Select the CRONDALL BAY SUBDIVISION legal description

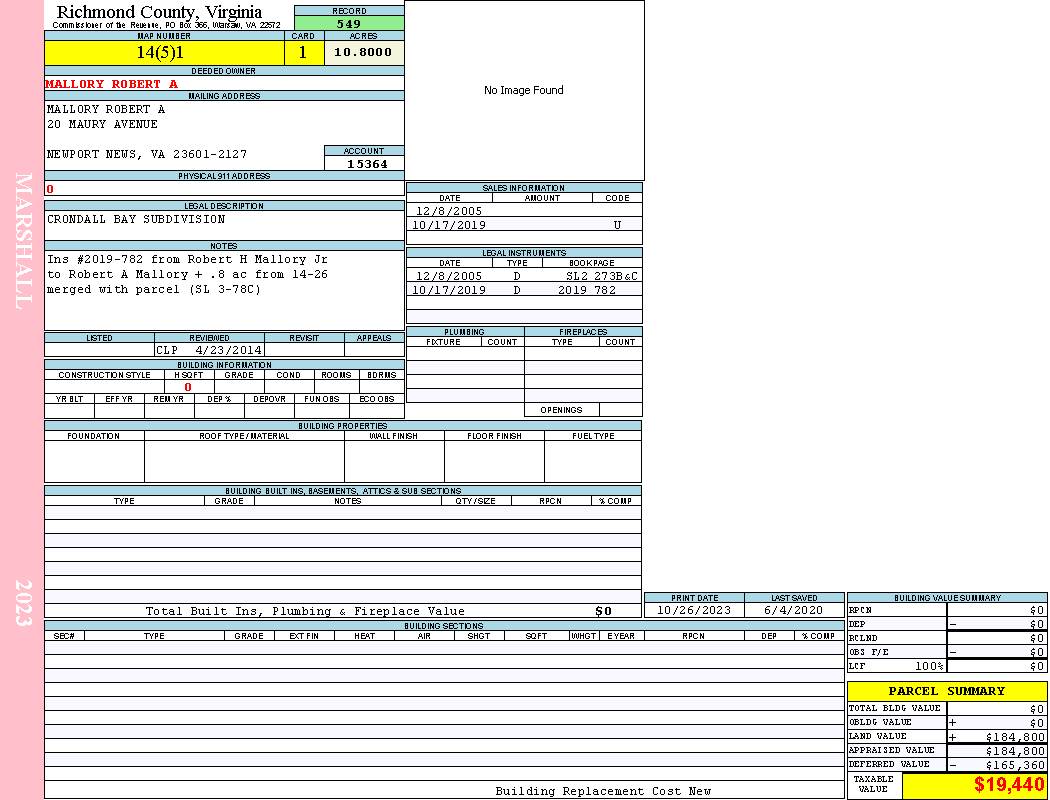click(x=136, y=219)
